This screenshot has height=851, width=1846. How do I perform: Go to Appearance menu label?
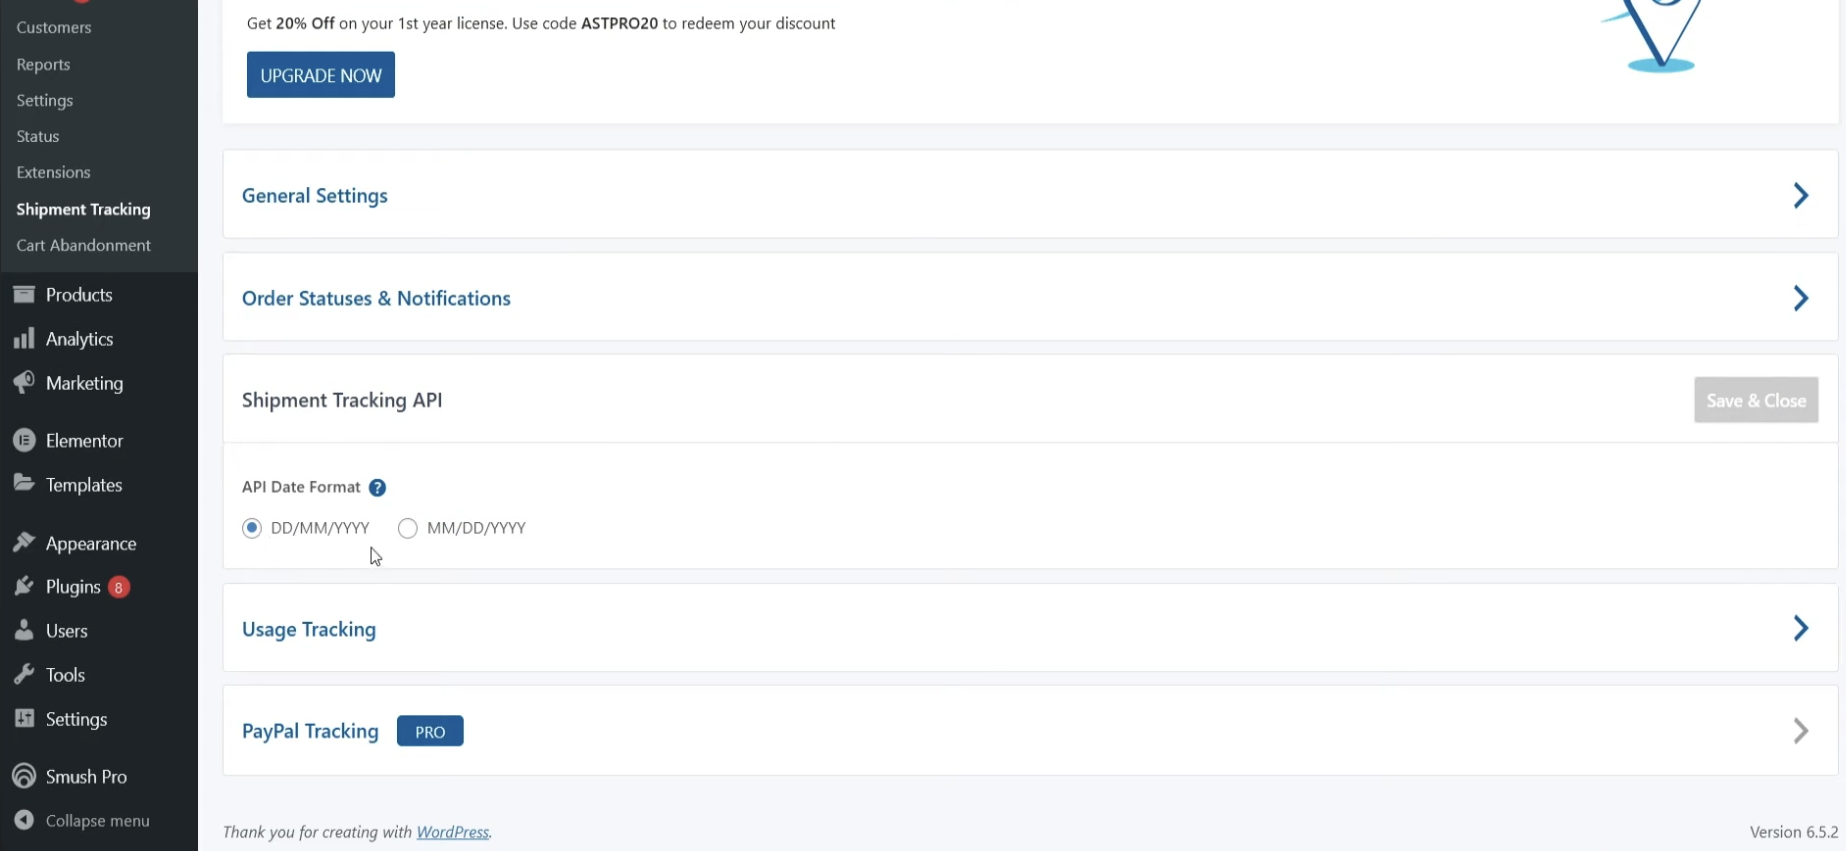pos(91,543)
